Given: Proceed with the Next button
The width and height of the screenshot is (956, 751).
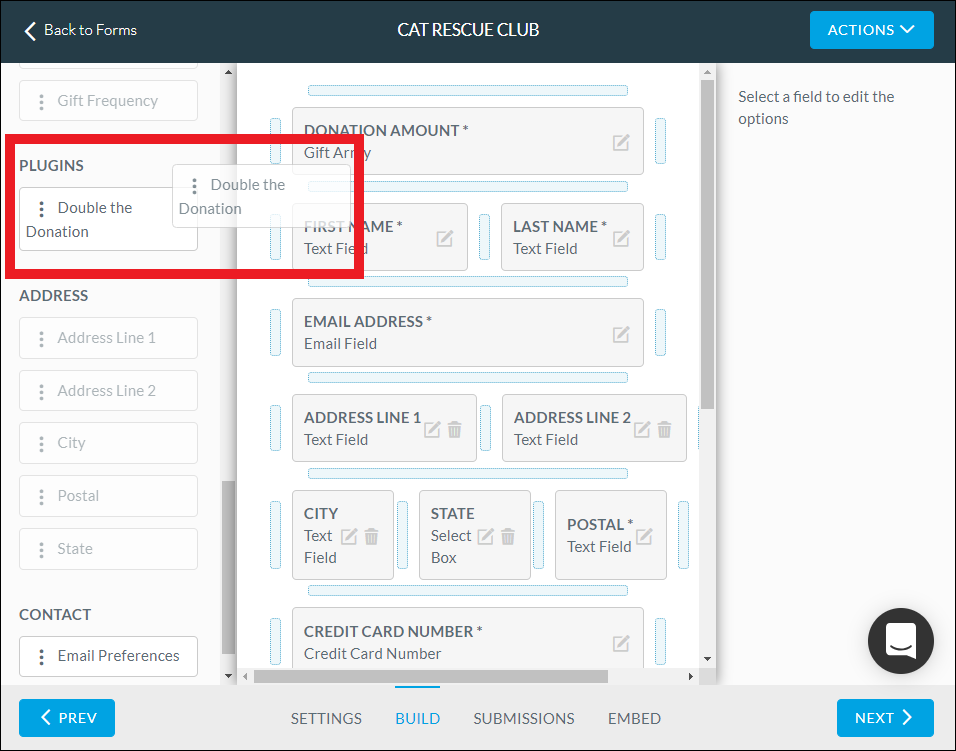Looking at the screenshot, I should (885, 718).
